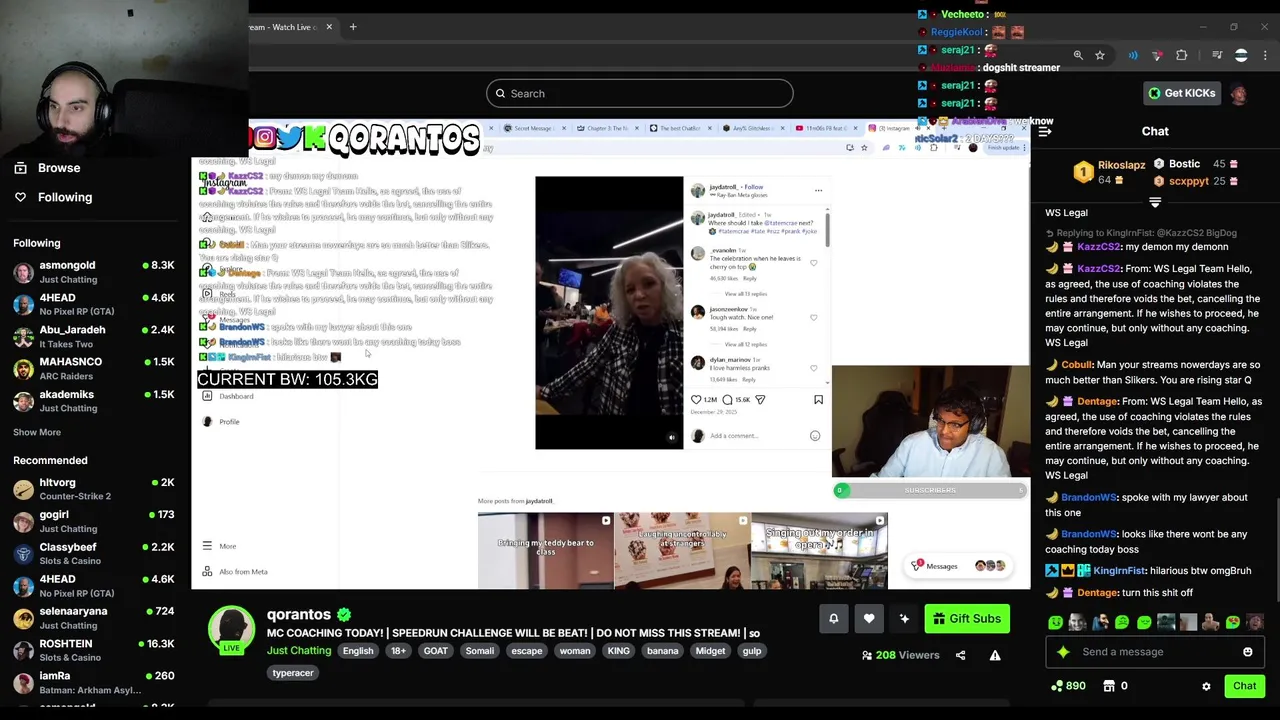Viewport: 1280px width, 720px height.
Task: Click the Gift Subs button
Action: pos(967,619)
